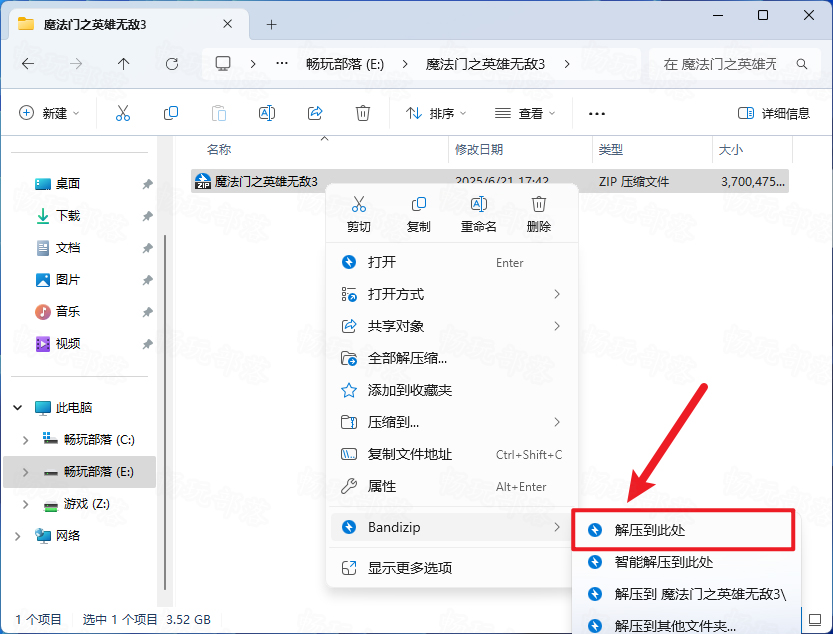Click the 畅玩部落 (E:) breadcrumb
Image resolution: width=833 pixels, height=634 pixels.
pos(345,64)
